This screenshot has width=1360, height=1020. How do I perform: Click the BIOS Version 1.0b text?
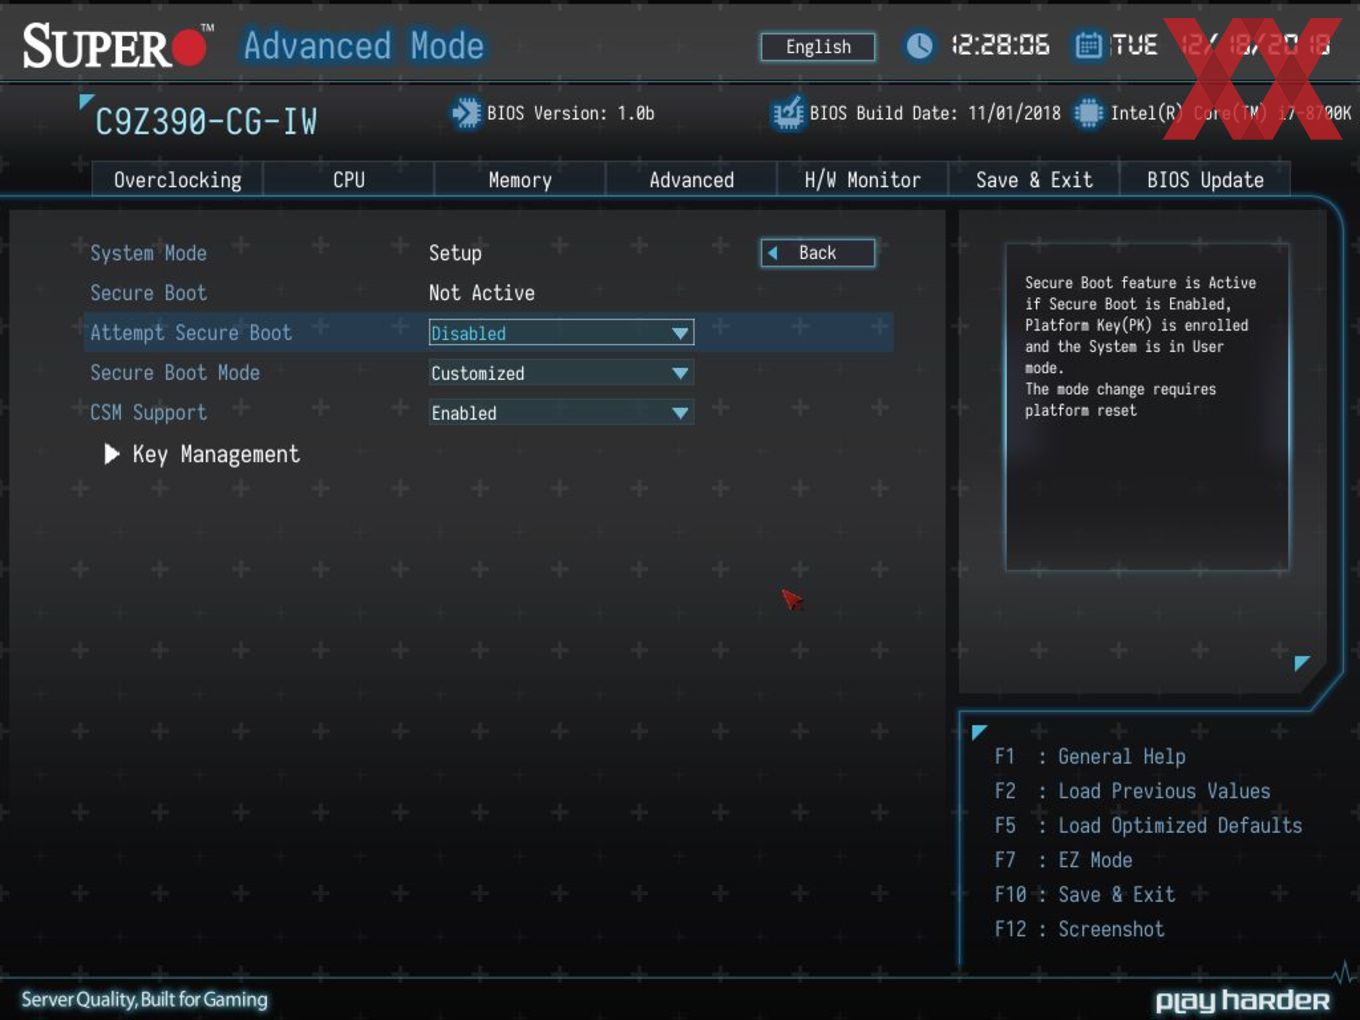(571, 113)
